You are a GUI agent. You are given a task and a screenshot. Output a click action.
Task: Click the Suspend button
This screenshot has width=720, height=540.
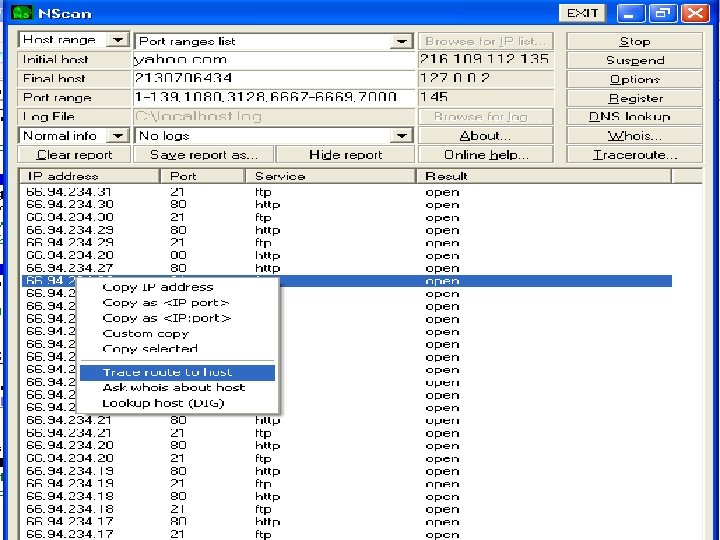(x=635, y=60)
